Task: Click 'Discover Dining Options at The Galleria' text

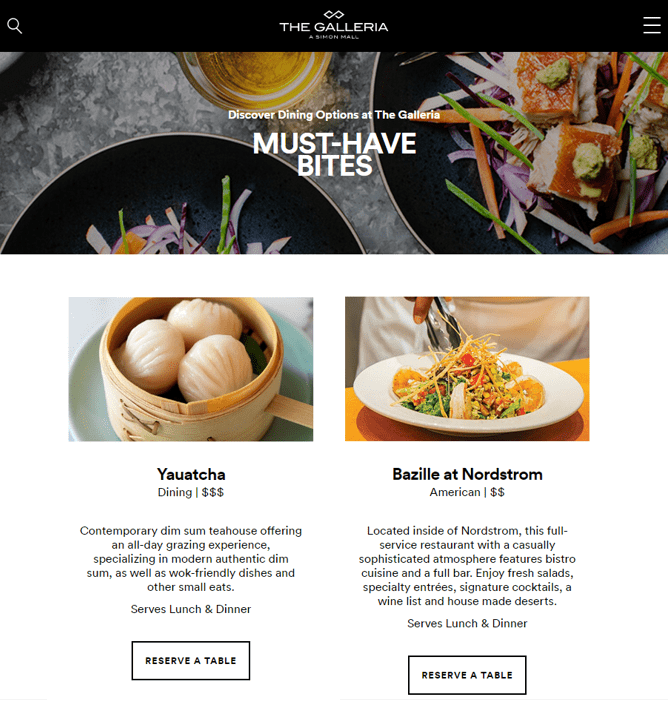Action: pos(334,115)
